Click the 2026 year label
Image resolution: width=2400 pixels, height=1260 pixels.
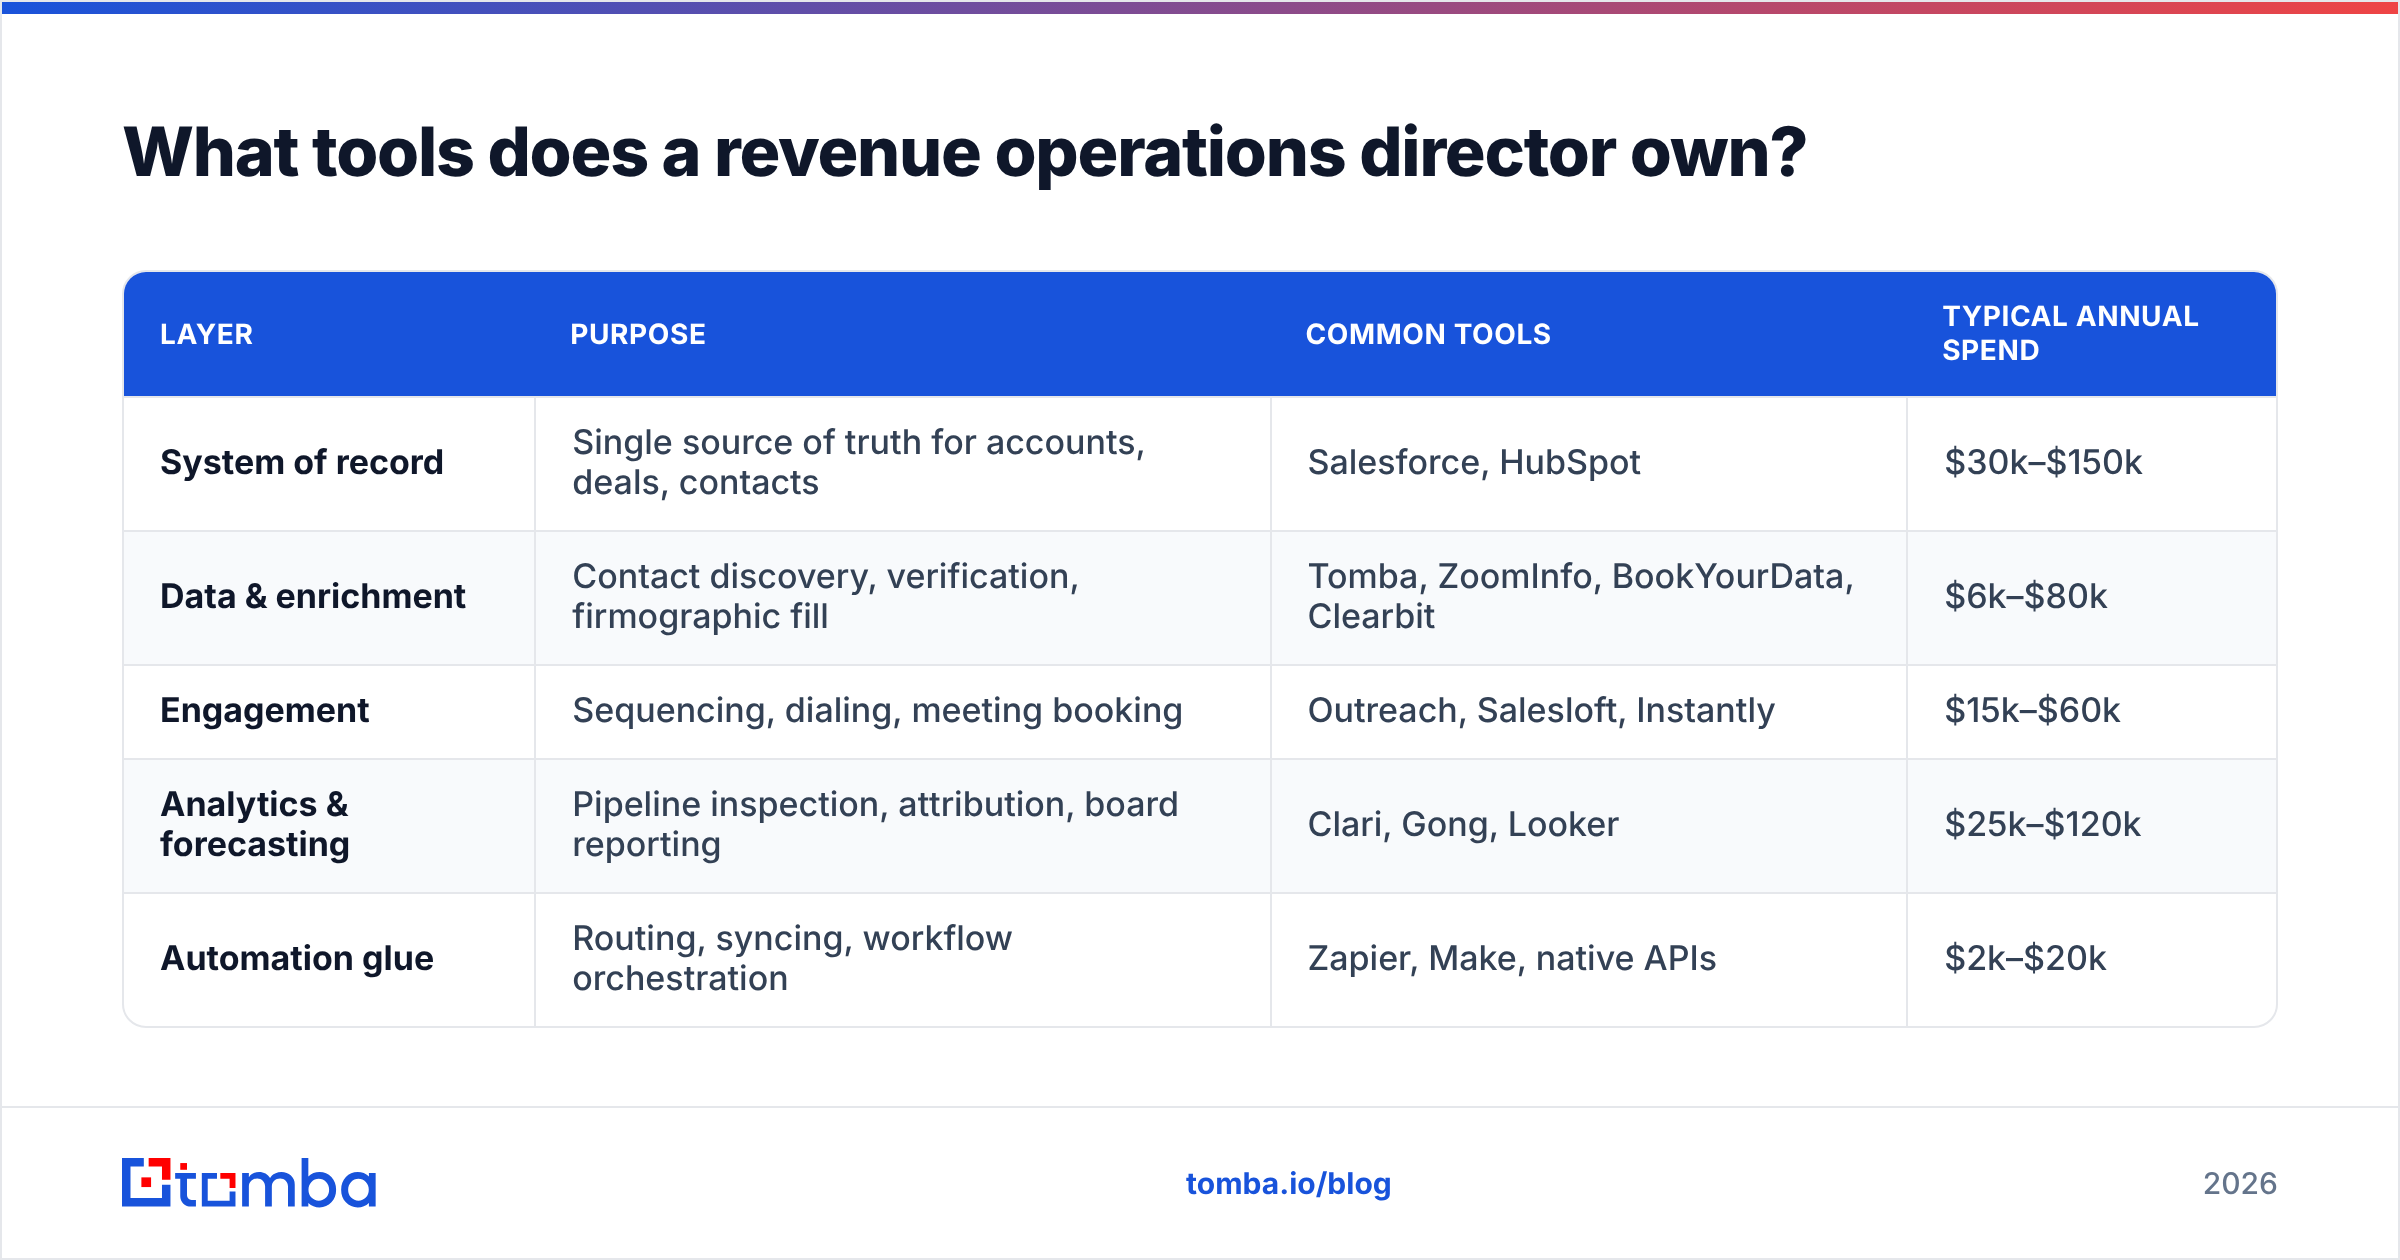2240,1184
